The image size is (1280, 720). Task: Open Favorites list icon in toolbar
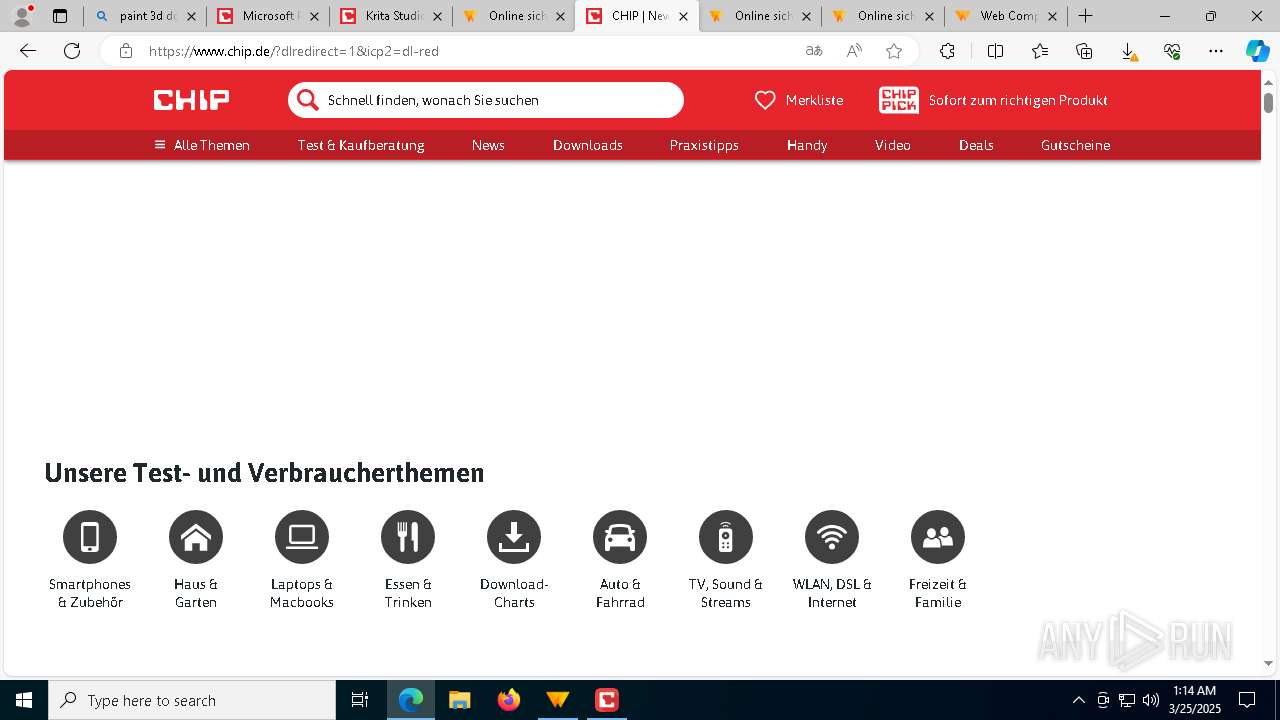point(1040,51)
